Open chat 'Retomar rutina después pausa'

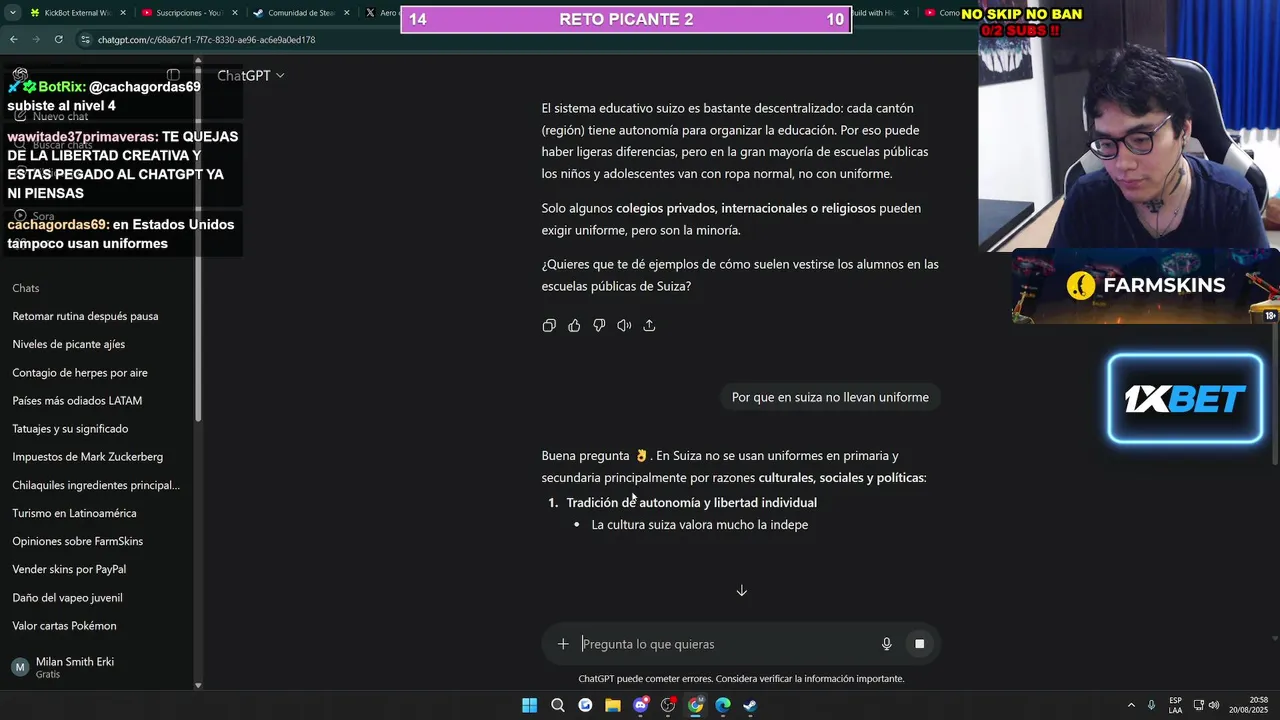pos(98,316)
